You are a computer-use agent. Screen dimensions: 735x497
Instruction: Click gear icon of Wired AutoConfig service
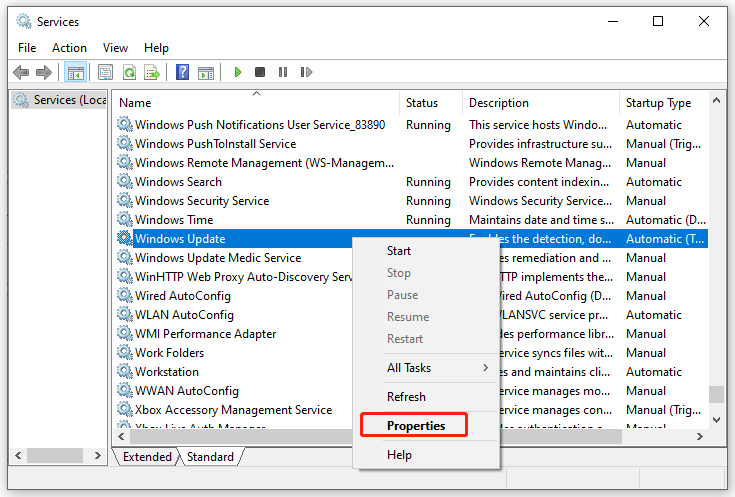[x=125, y=295]
